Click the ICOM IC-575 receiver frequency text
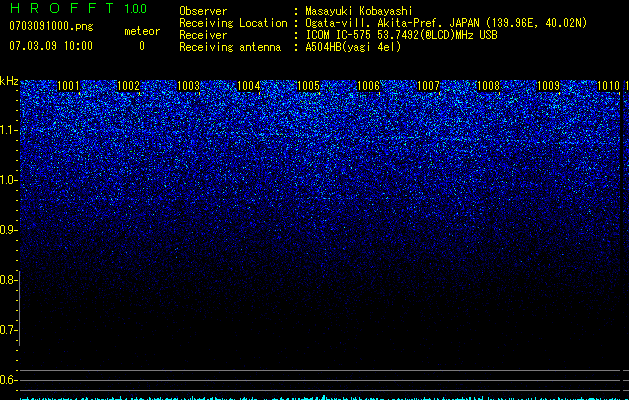The width and height of the screenshot is (629, 400). [x=401, y=35]
